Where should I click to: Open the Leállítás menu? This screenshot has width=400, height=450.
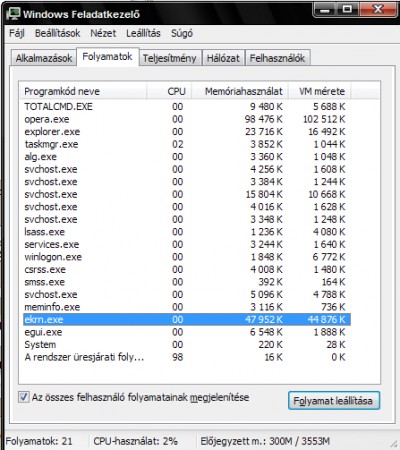[143, 33]
